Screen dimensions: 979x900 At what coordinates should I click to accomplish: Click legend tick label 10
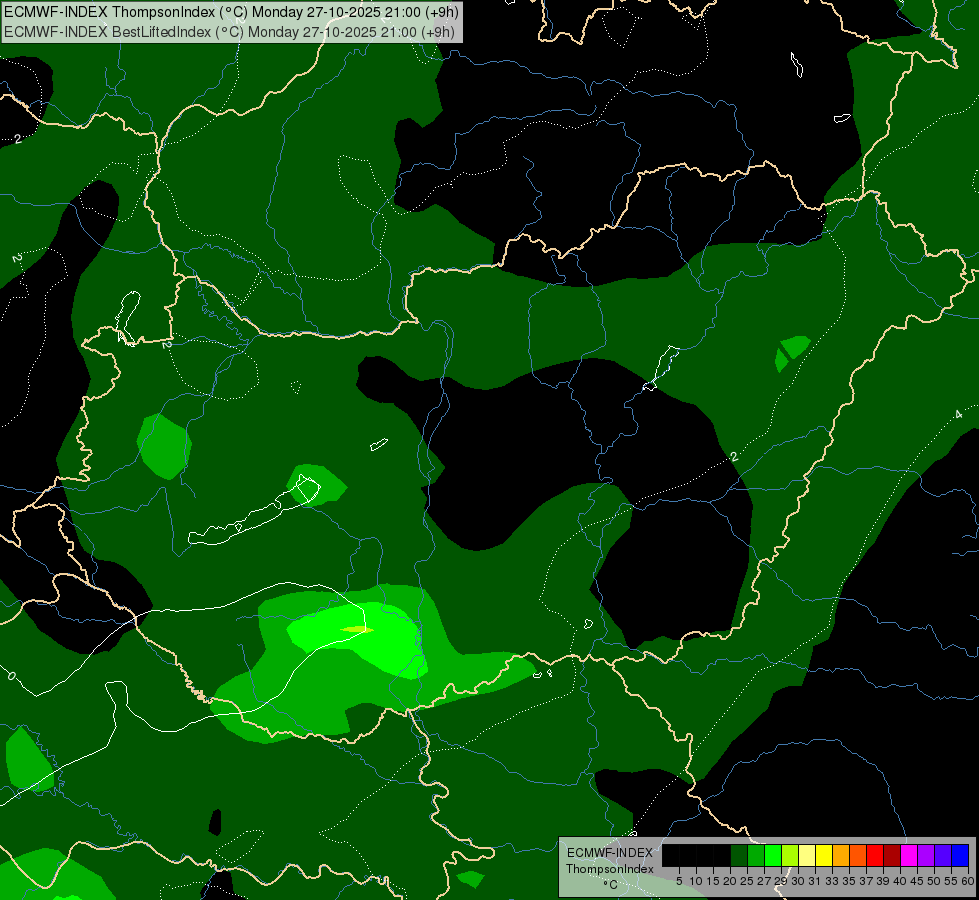click(x=696, y=881)
